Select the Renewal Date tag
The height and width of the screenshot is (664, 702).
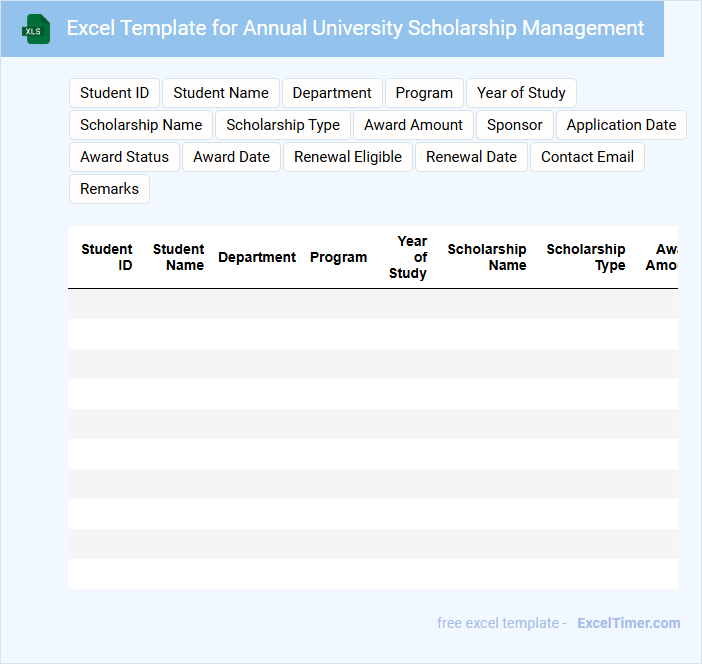(x=471, y=157)
